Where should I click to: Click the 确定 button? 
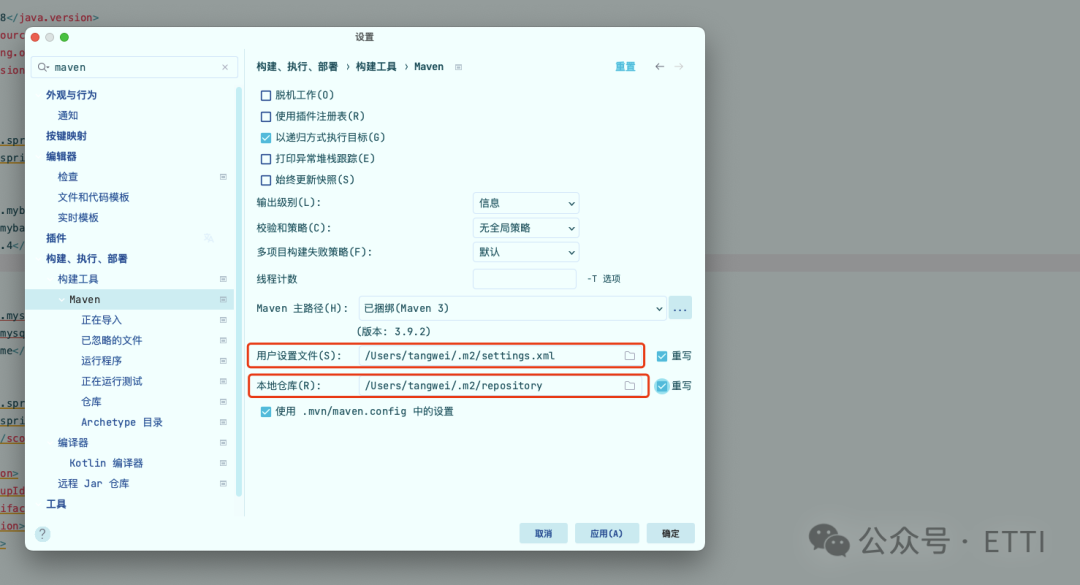tap(670, 533)
